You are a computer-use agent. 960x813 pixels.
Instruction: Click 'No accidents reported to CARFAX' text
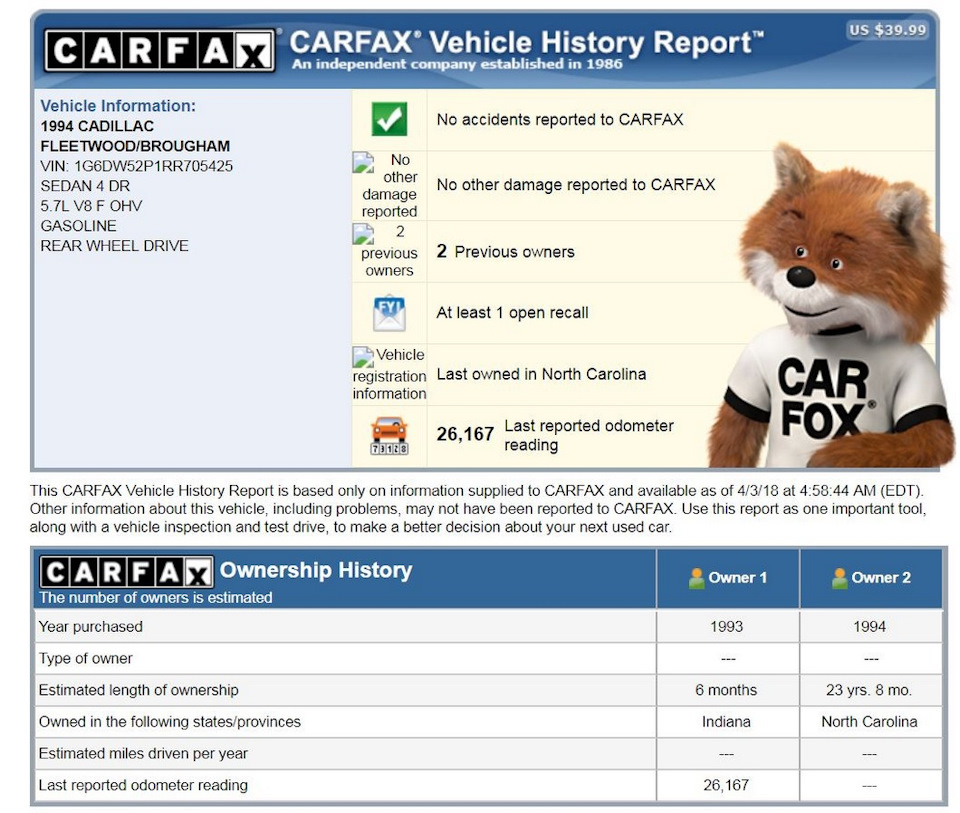click(560, 119)
